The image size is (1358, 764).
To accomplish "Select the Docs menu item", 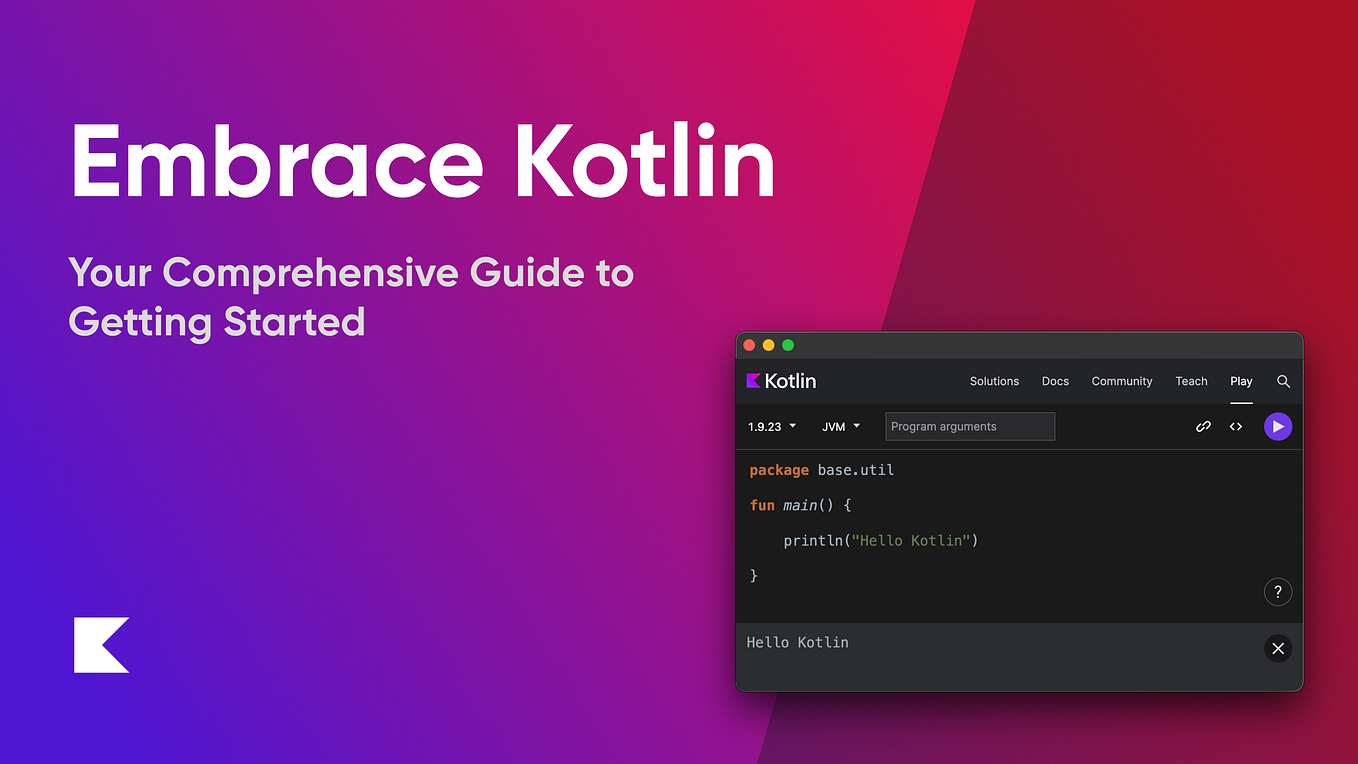I will coord(1055,381).
